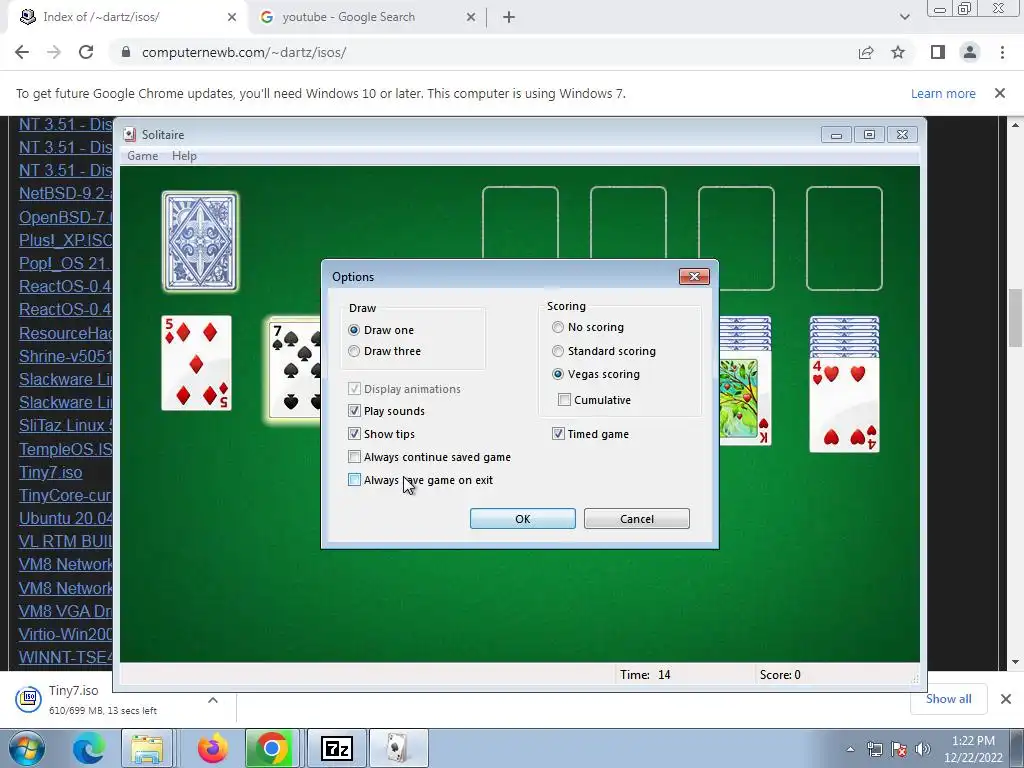
Task: Open the Chrome profile icon
Action: point(970,52)
